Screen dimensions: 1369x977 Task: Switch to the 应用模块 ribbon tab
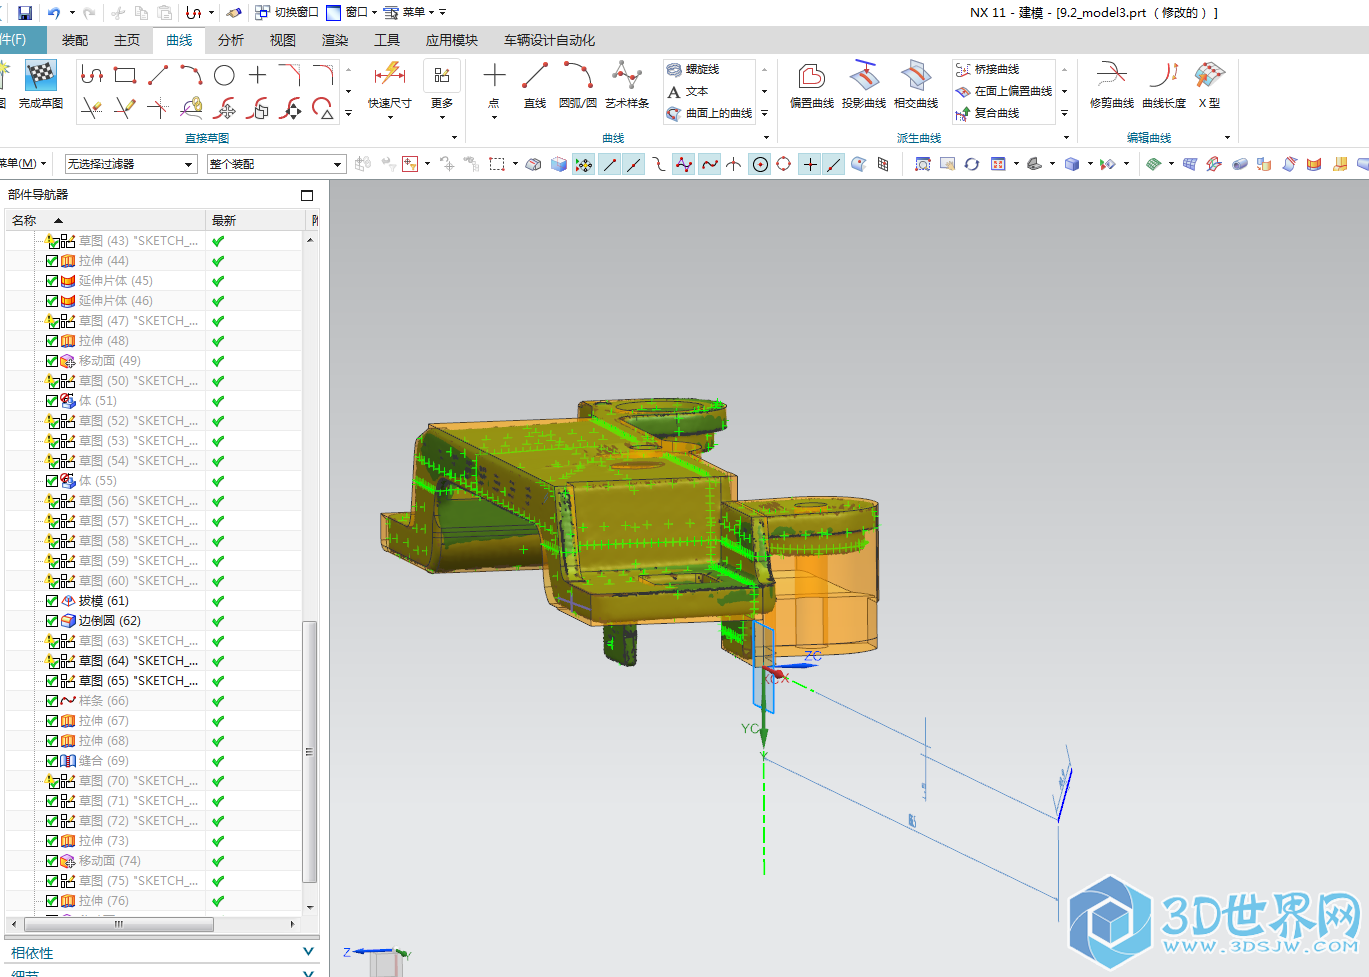coord(452,40)
